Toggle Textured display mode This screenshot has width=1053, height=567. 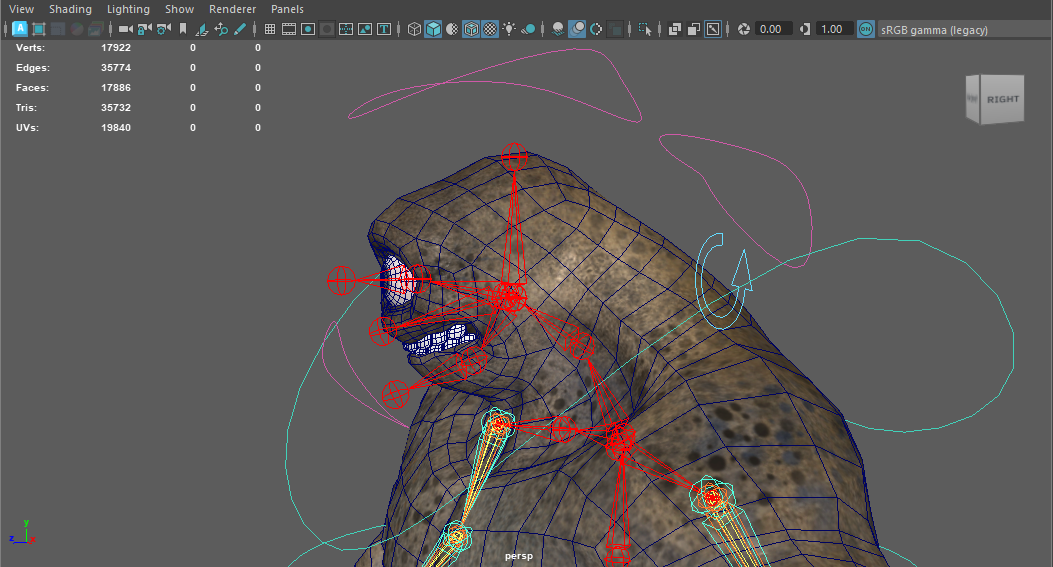point(490,29)
